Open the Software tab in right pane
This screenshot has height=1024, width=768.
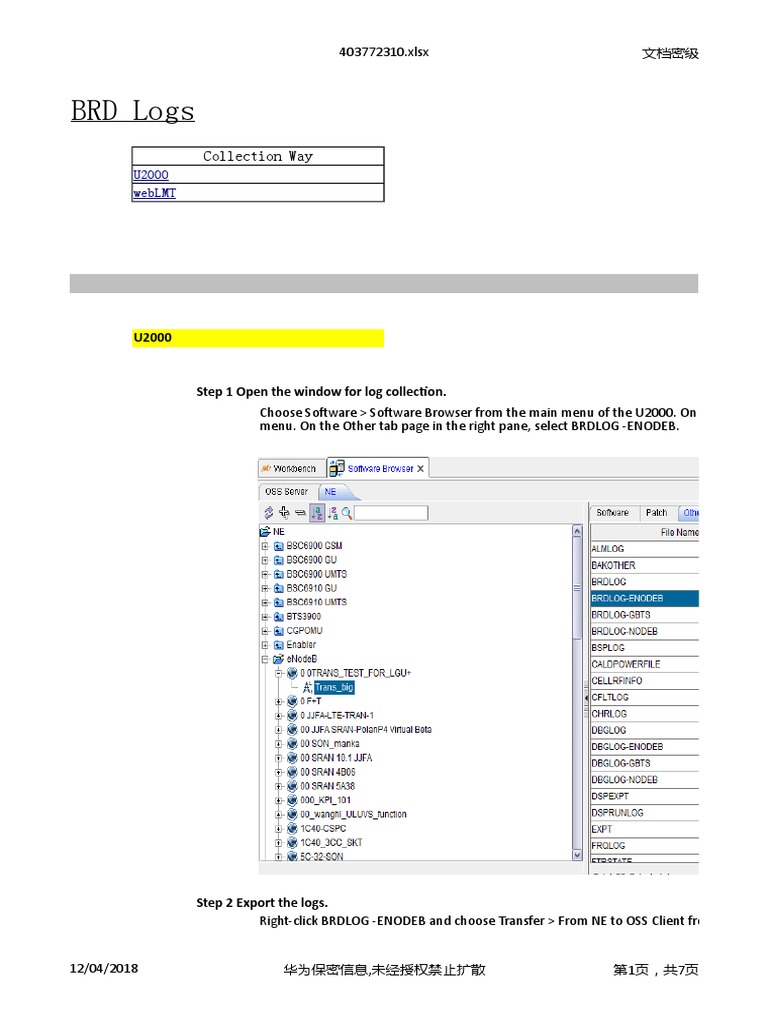coord(613,513)
